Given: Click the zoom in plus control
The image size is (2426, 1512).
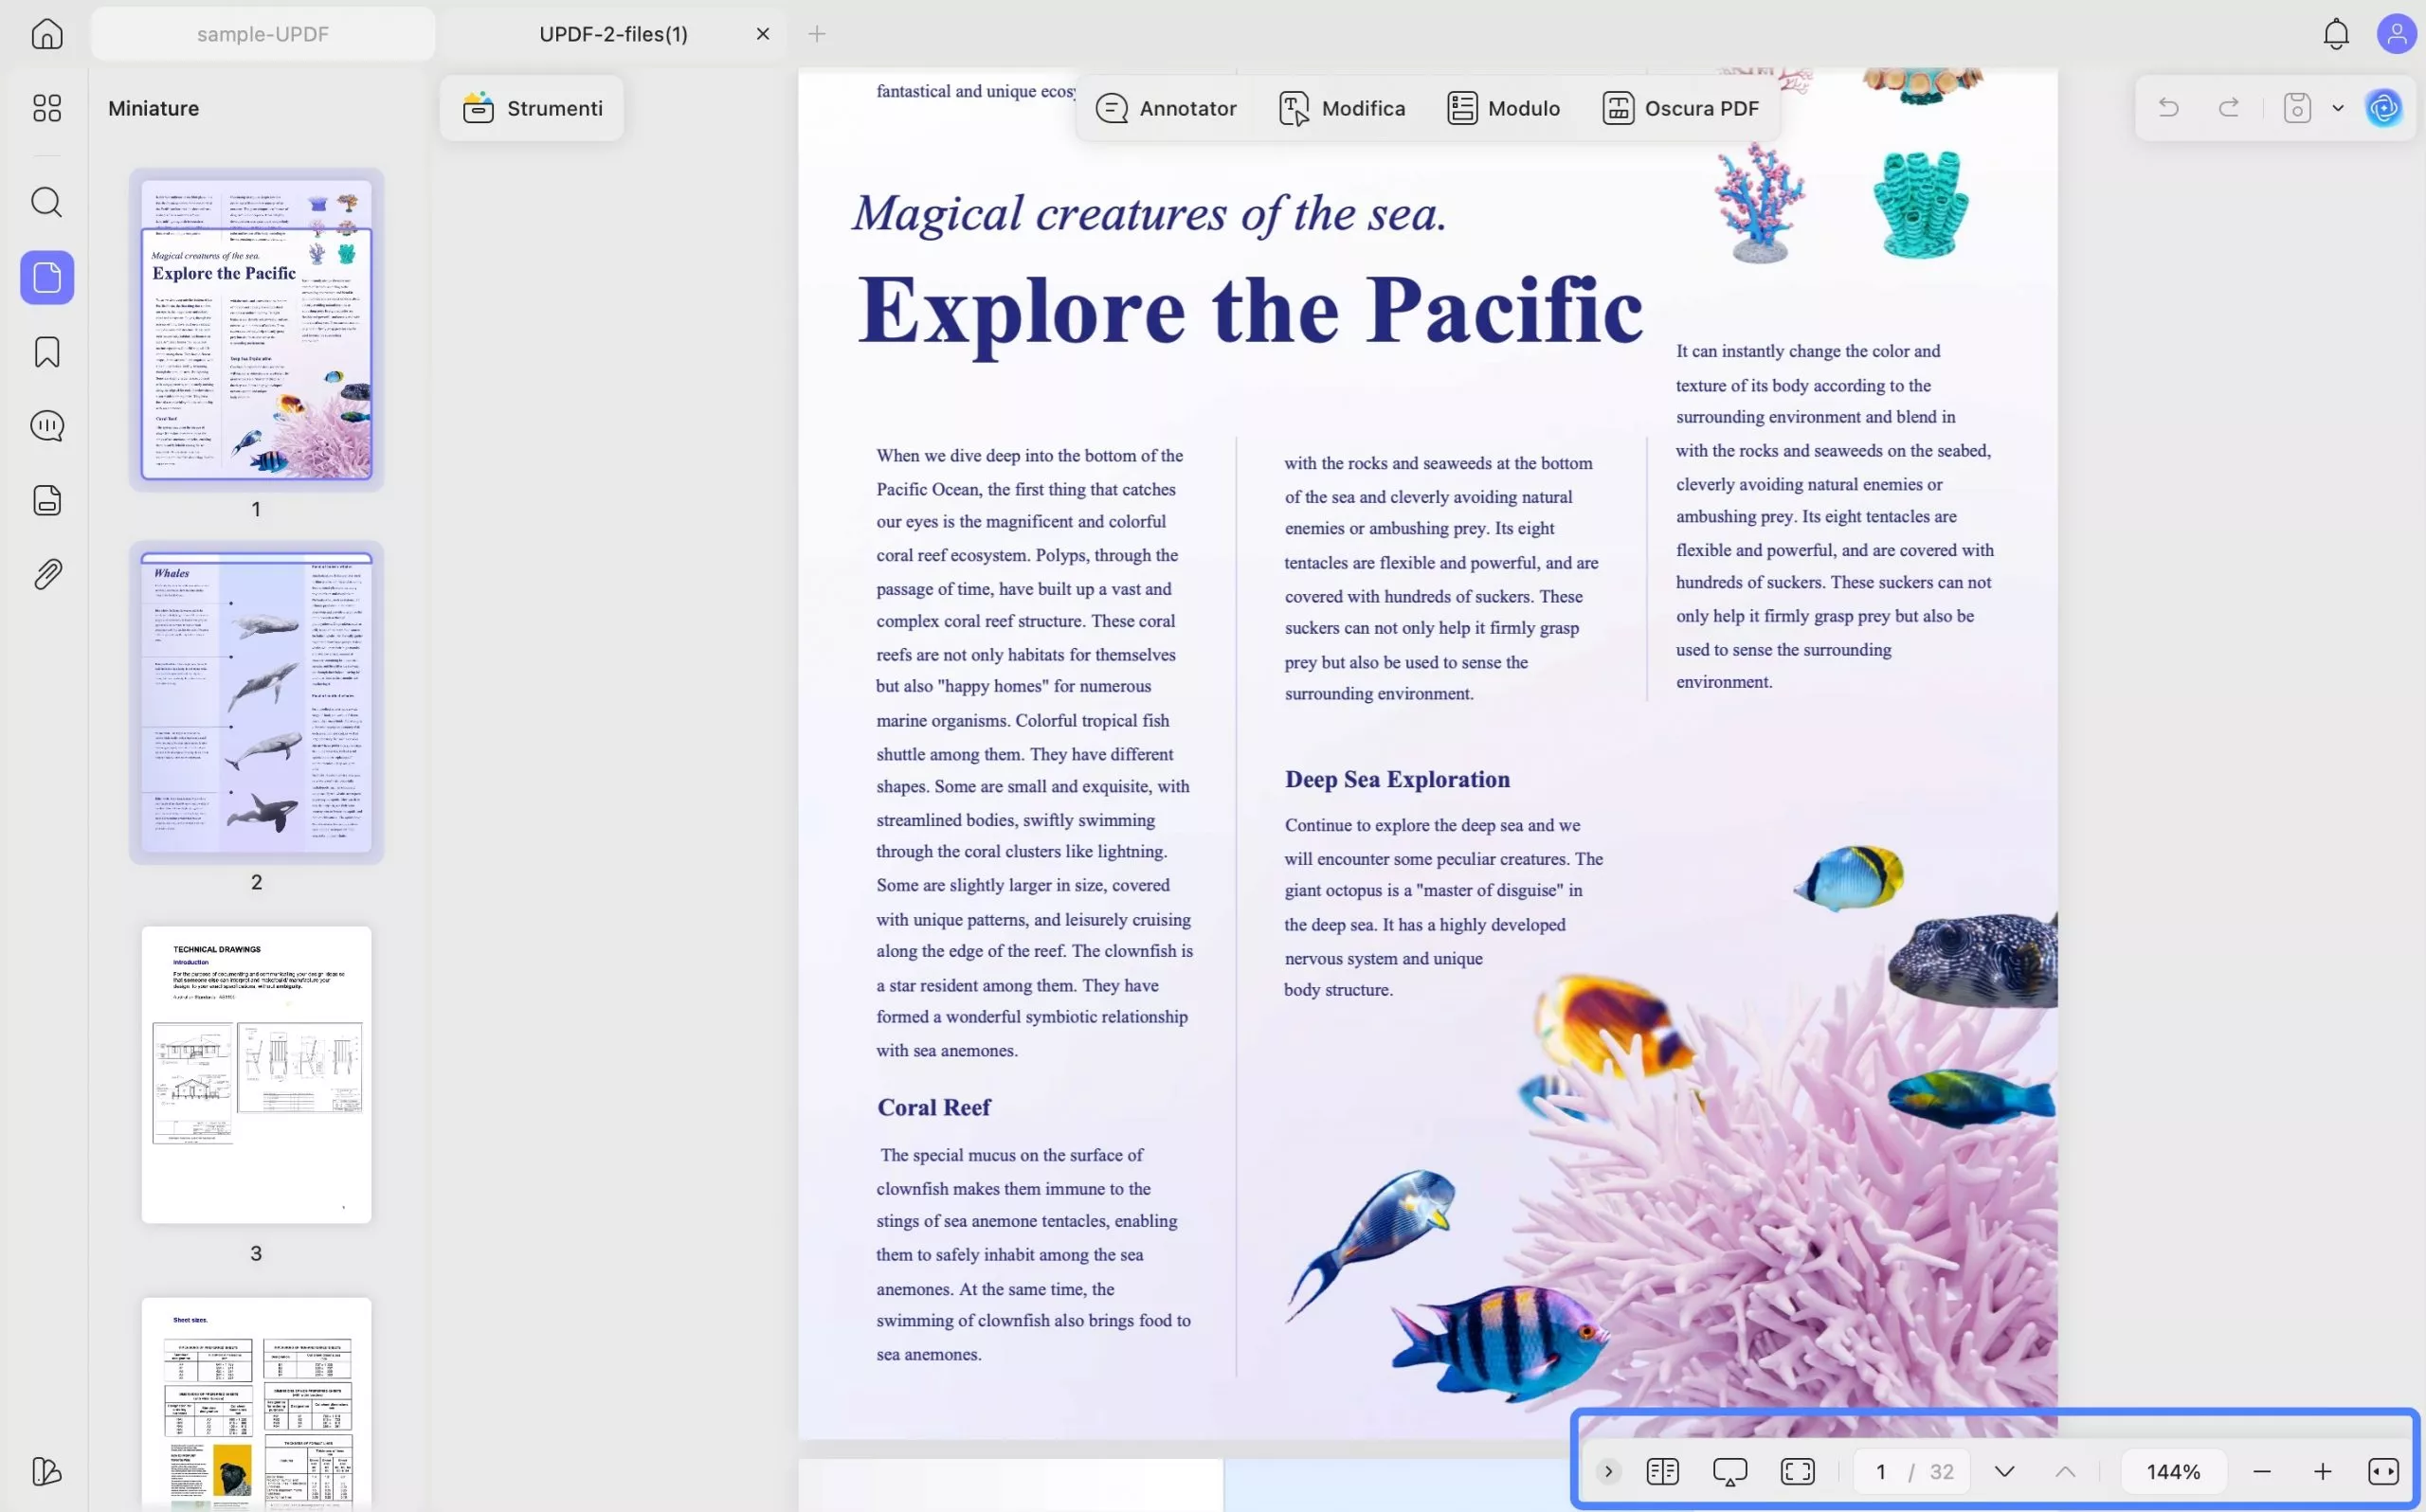Looking at the screenshot, I should coord(2323,1472).
